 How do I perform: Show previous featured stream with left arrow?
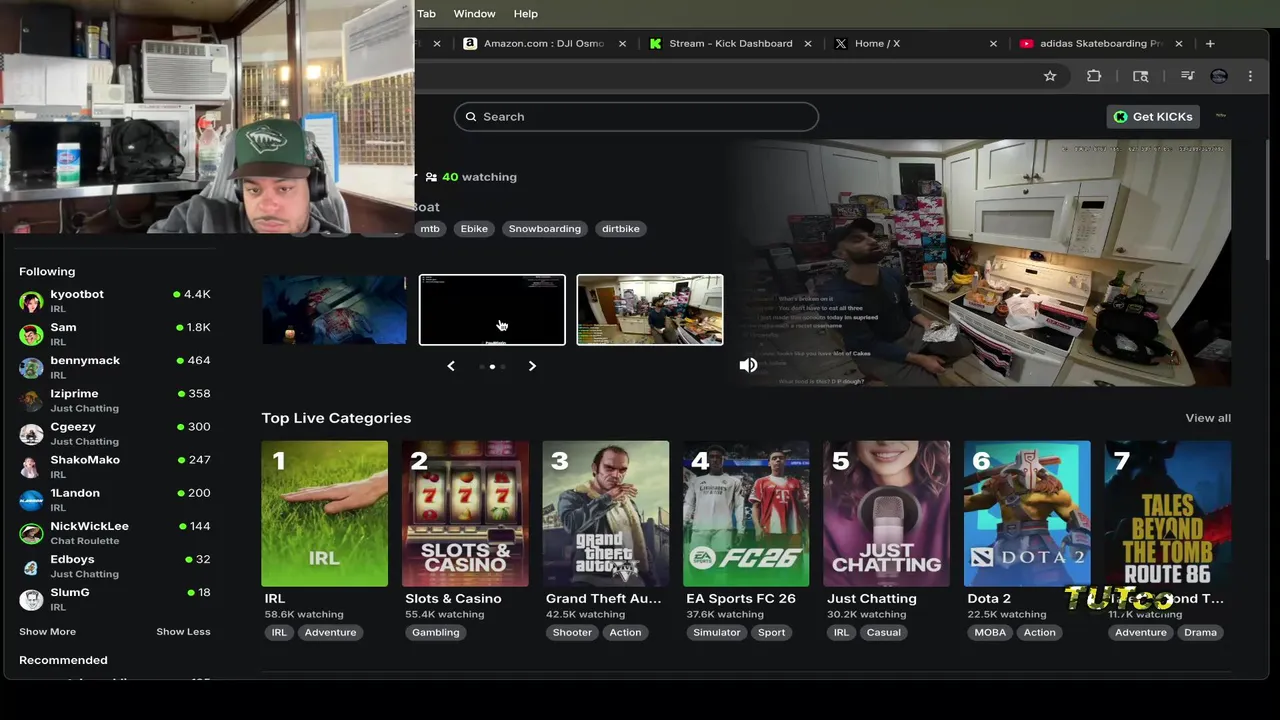451,366
